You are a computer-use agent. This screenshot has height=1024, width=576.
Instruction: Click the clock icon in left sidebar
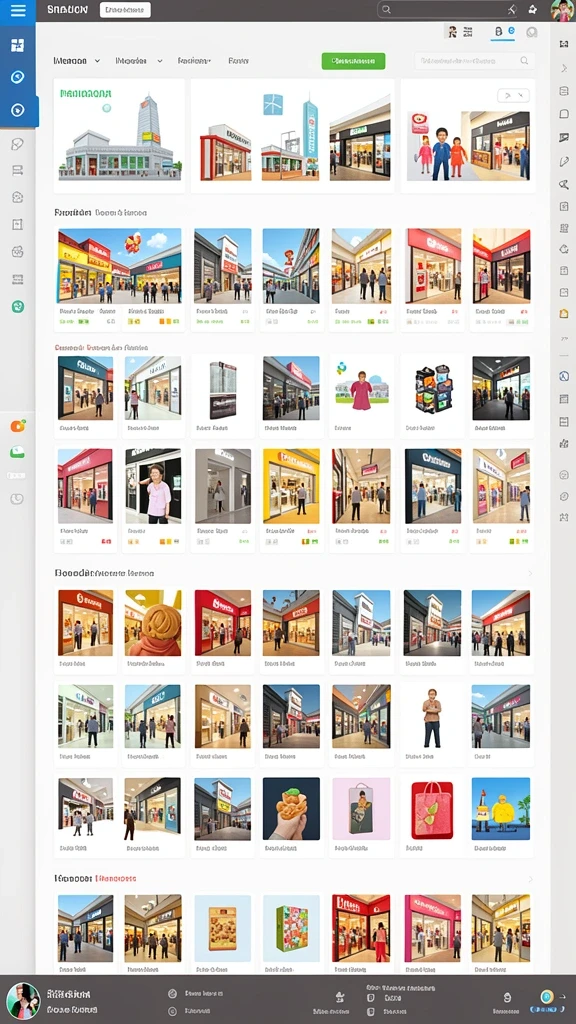17,499
